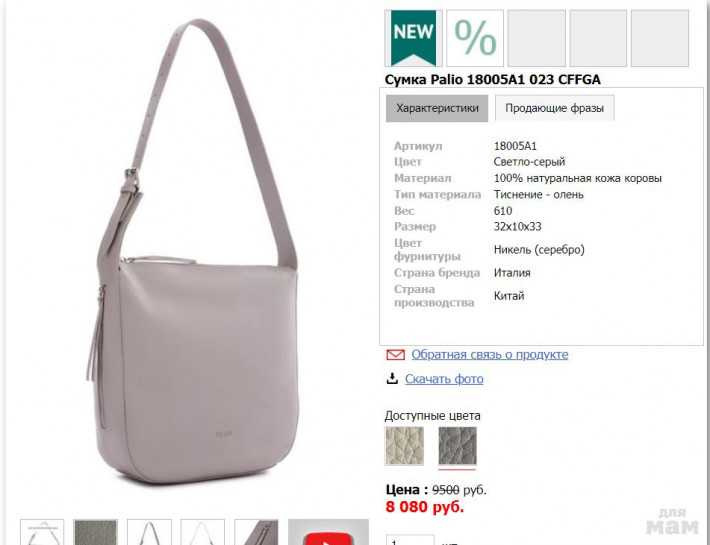The width and height of the screenshot is (710, 545).
Task: Switch to the Характеристики tab
Action: coord(437,108)
